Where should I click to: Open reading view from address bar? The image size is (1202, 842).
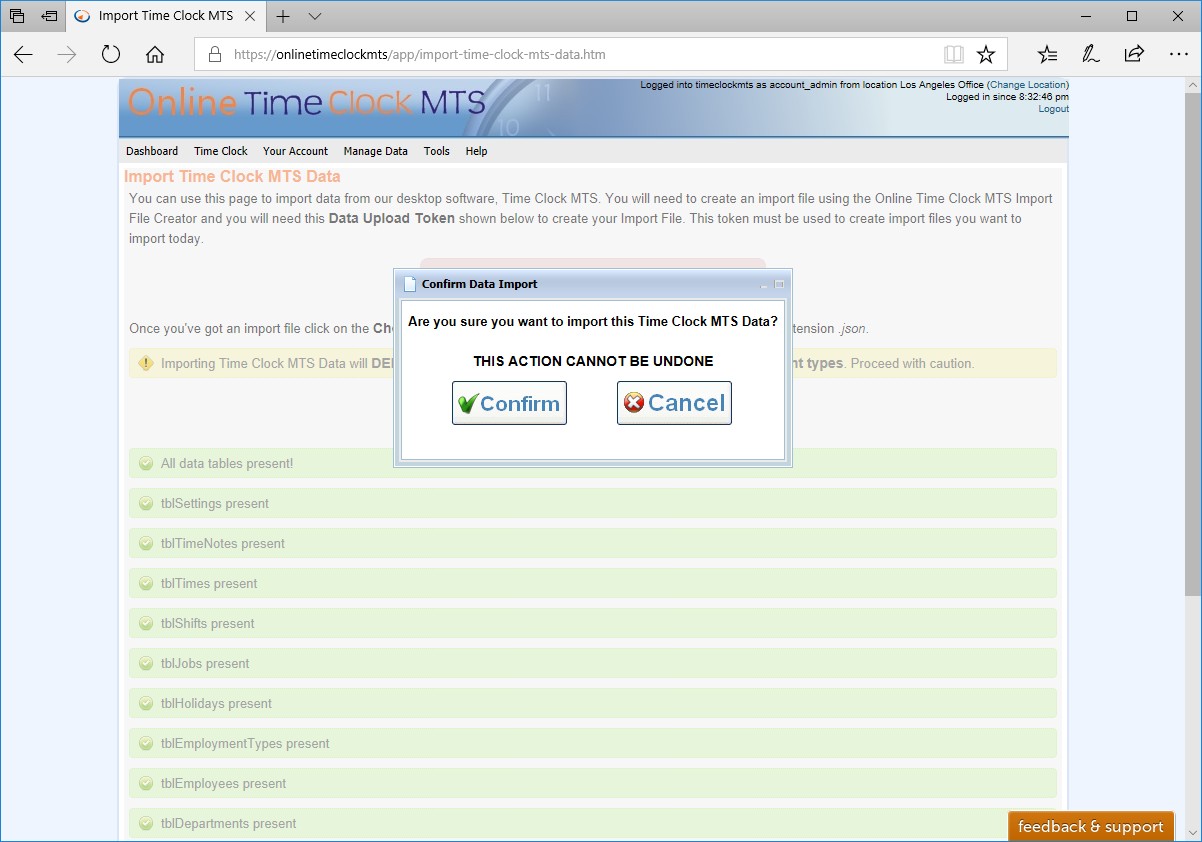953,55
